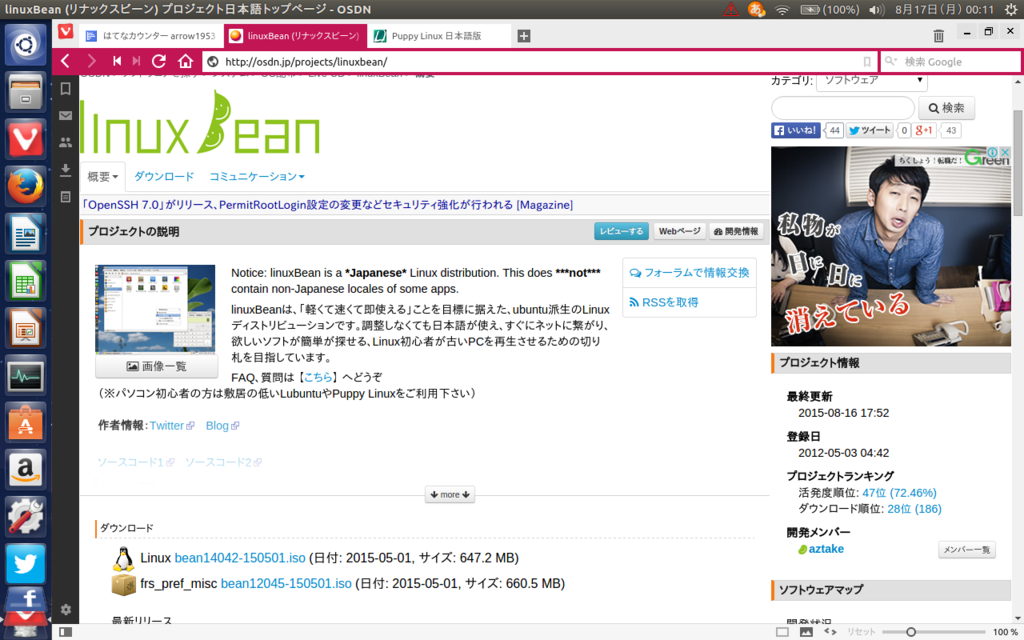Screen dimensions: 1024x640
Task: Open page tiling option in status bar
Action: [x=782, y=632]
